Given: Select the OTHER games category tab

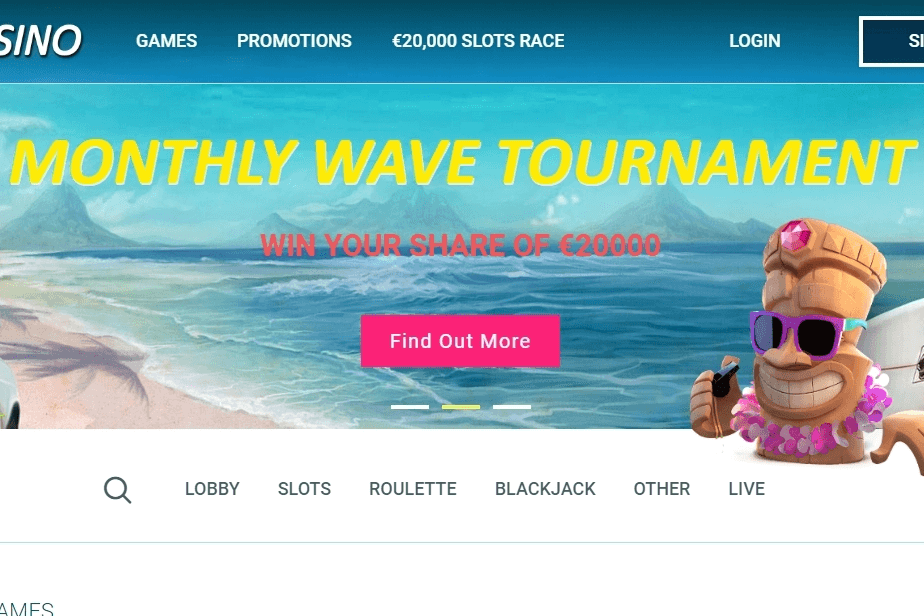Looking at the screenshot, I should coord(662,489).
